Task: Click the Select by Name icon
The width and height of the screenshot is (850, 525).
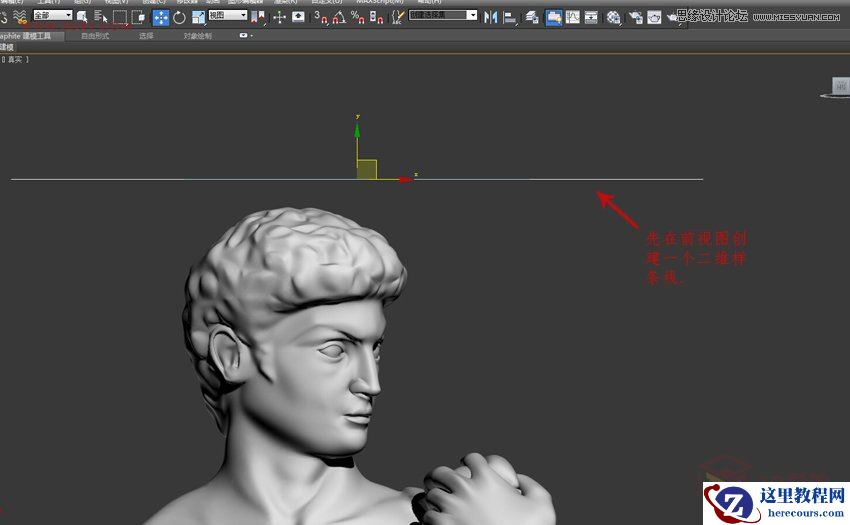Action: 100,17
